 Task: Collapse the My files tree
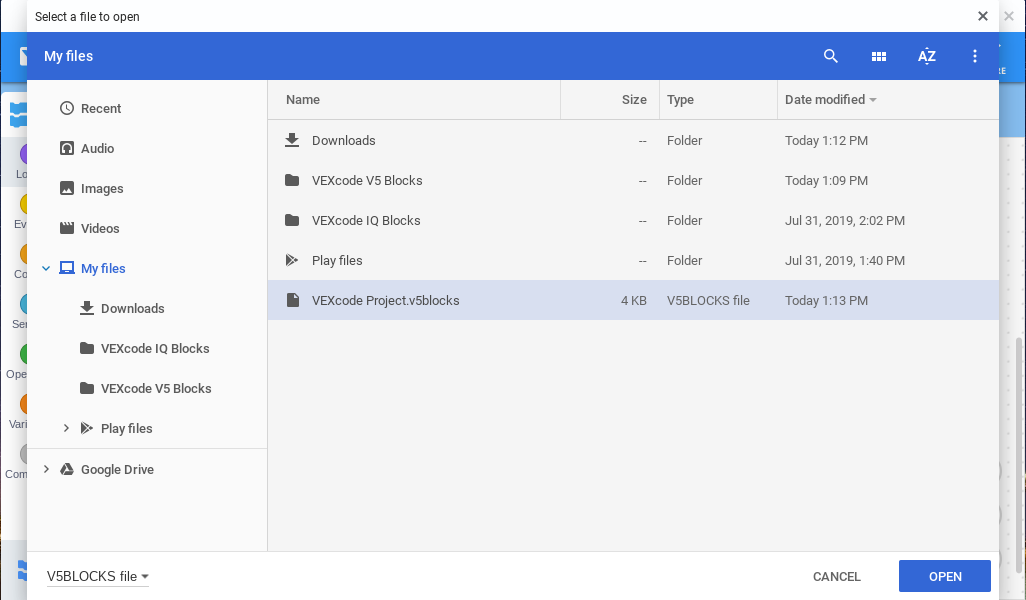tap(46, 268)
